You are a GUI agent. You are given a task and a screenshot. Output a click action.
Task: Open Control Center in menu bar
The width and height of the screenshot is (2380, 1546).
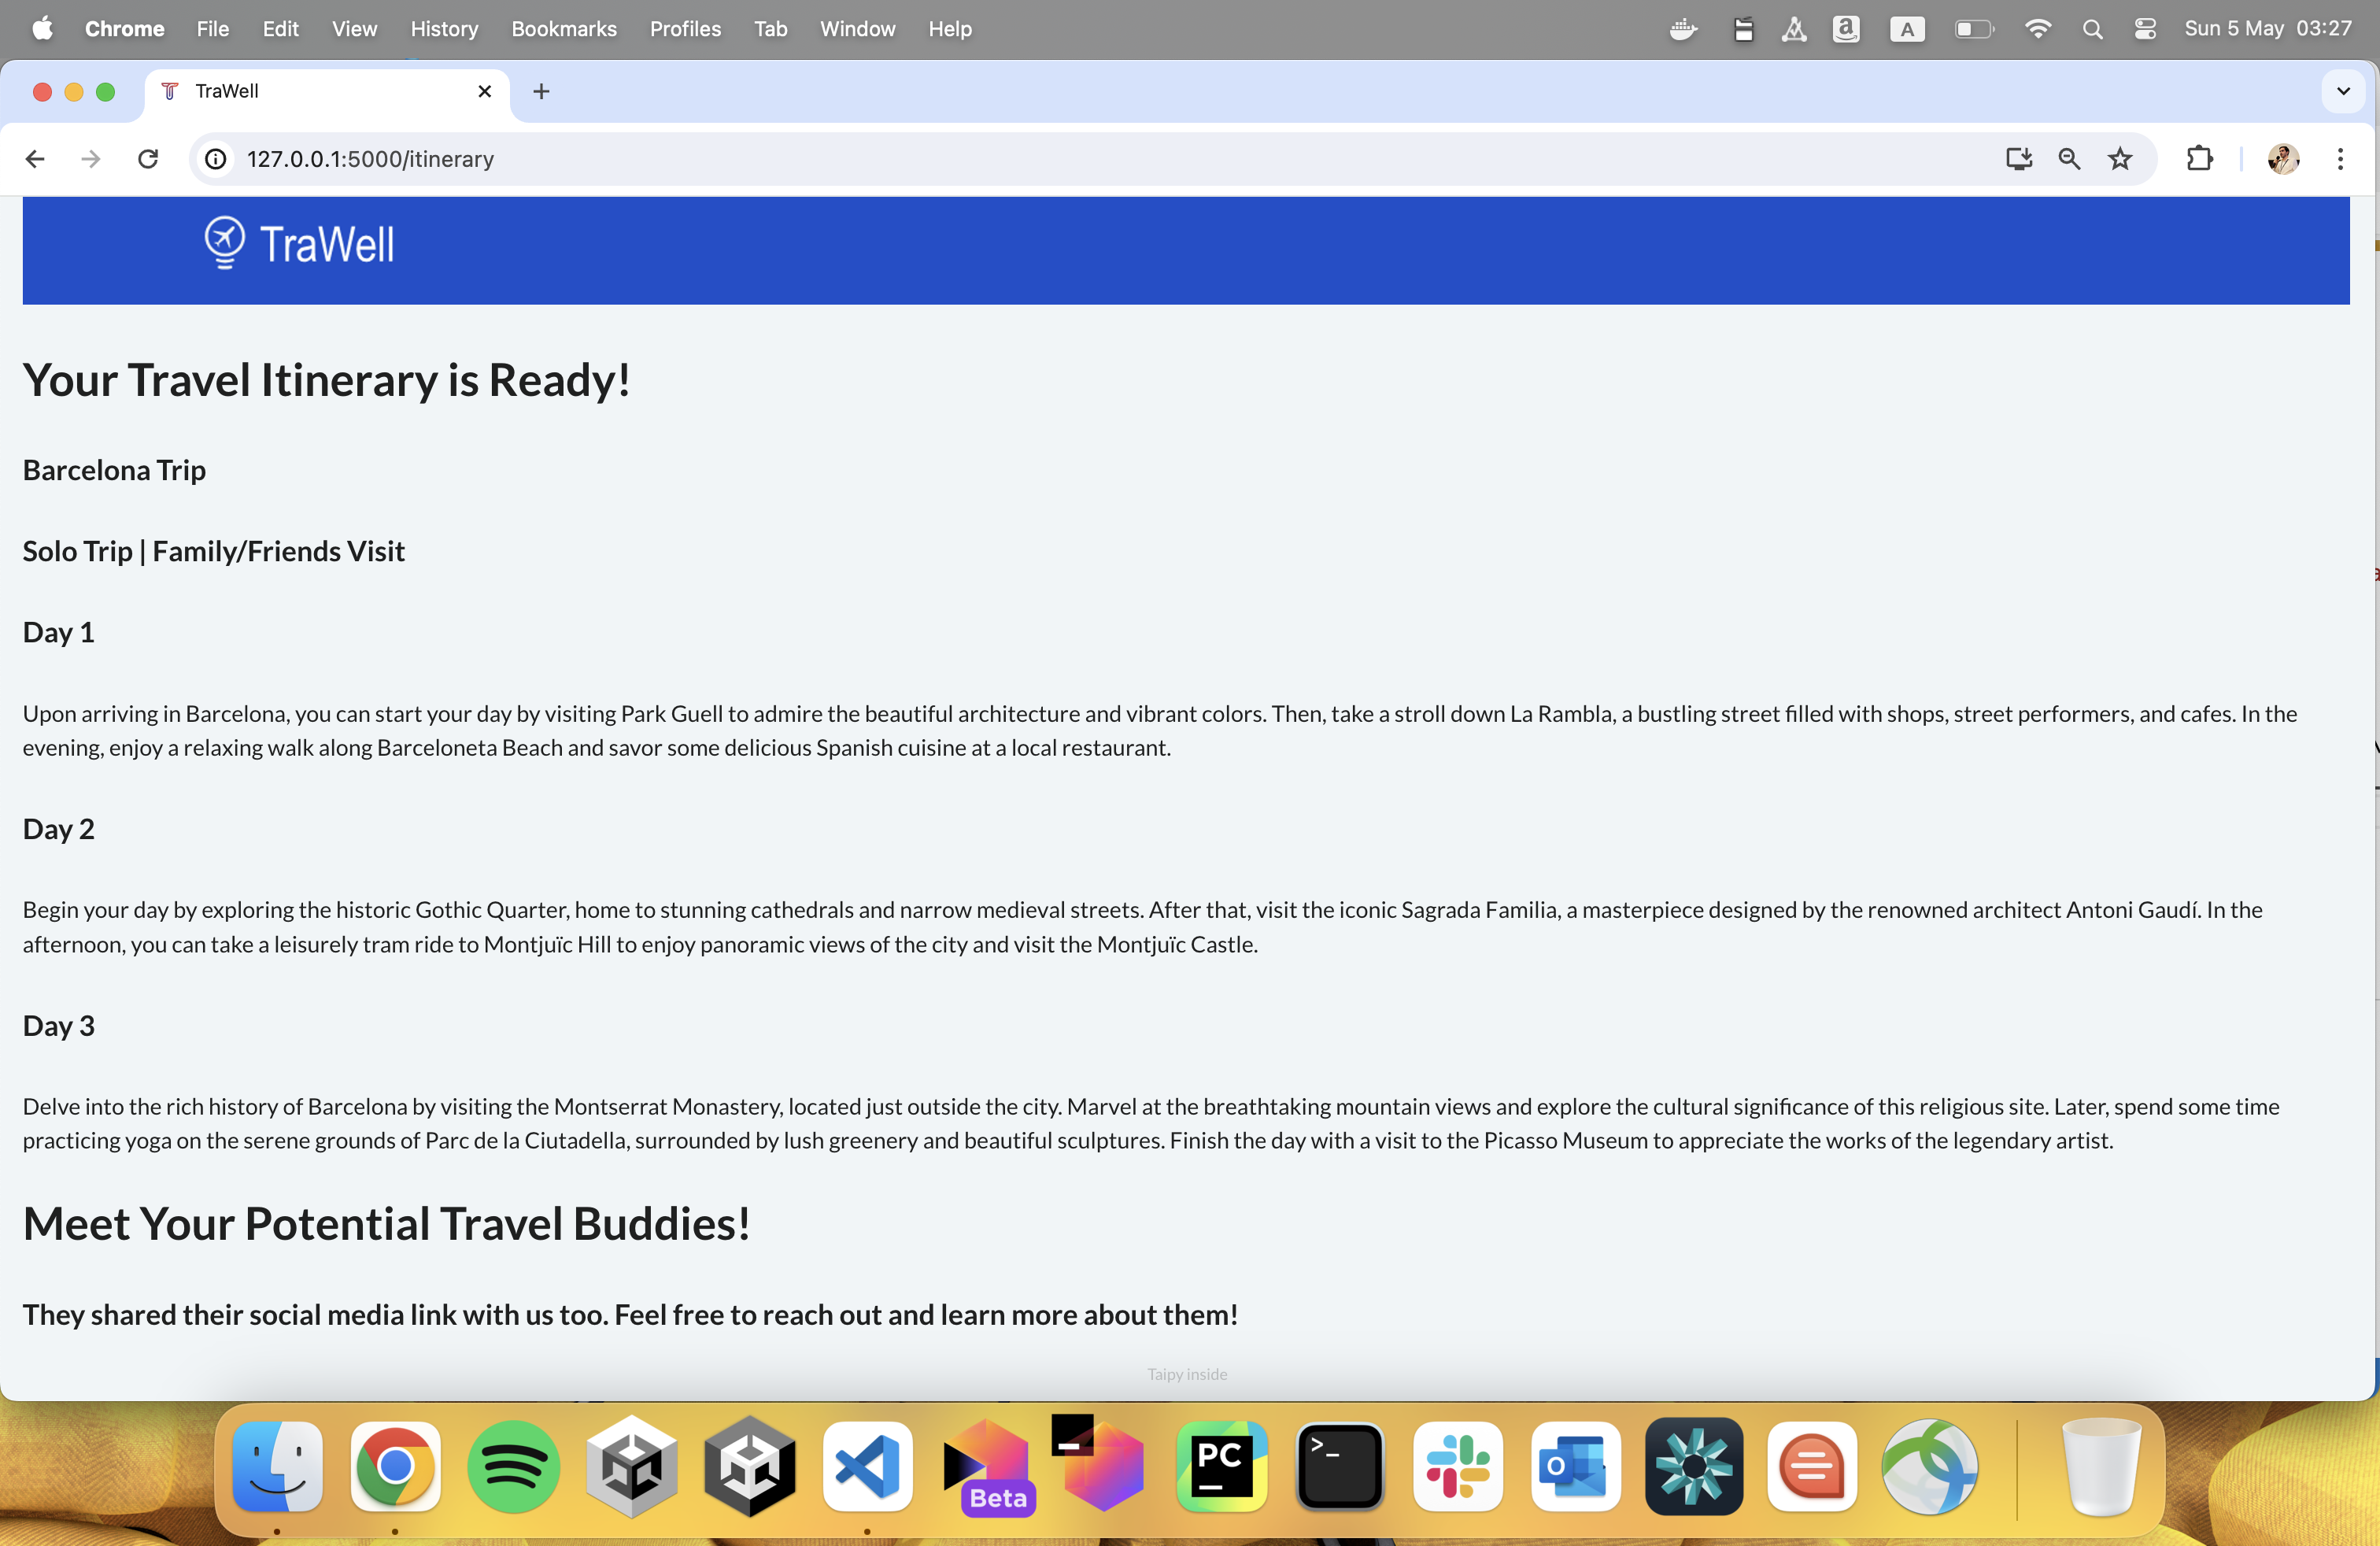[x=2145, y=29]
